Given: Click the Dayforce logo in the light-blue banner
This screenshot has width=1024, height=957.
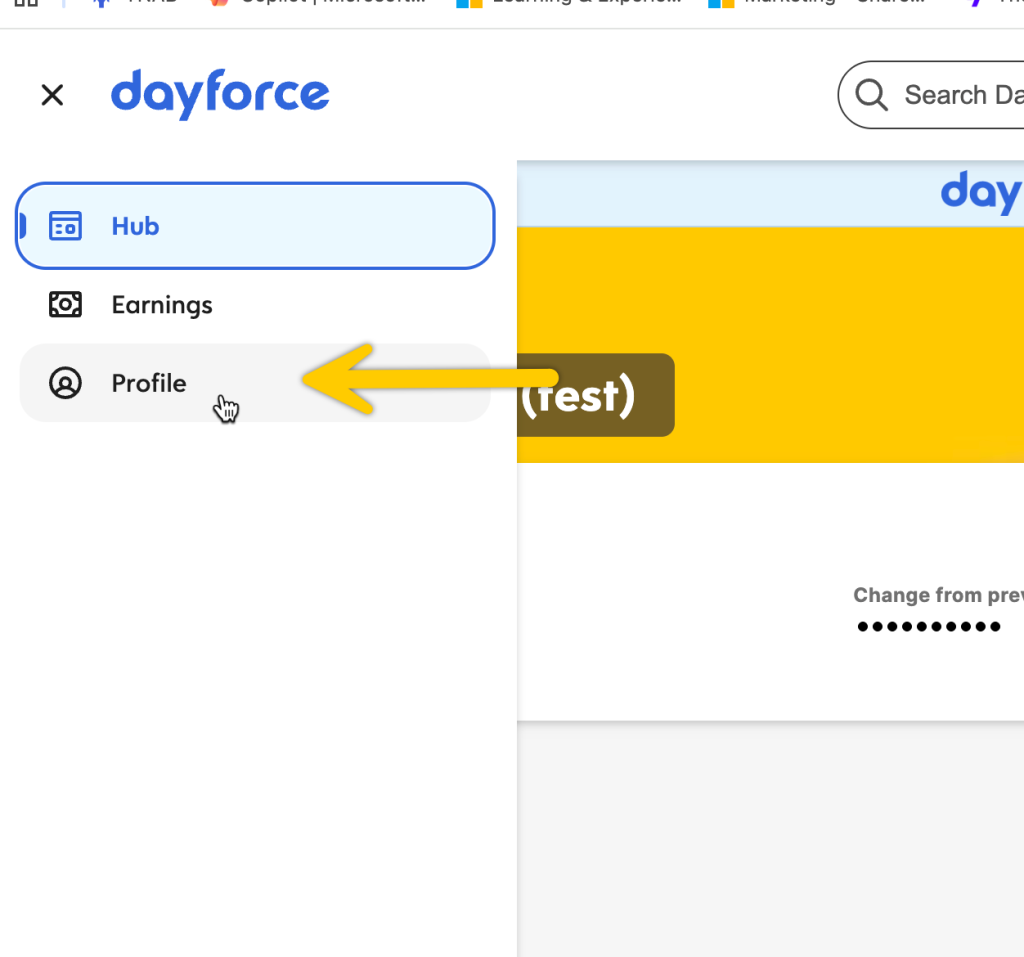Looking at the screenshot, I should pyautogui.click(x=981, y=192).
